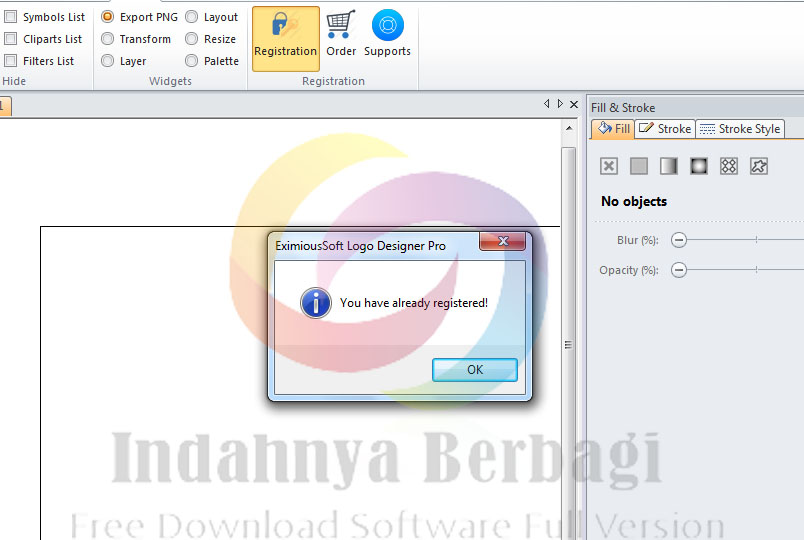Adjust the Blur percentage slider
This screenshot has height=540, width=804.
click(x=746, y=239)
